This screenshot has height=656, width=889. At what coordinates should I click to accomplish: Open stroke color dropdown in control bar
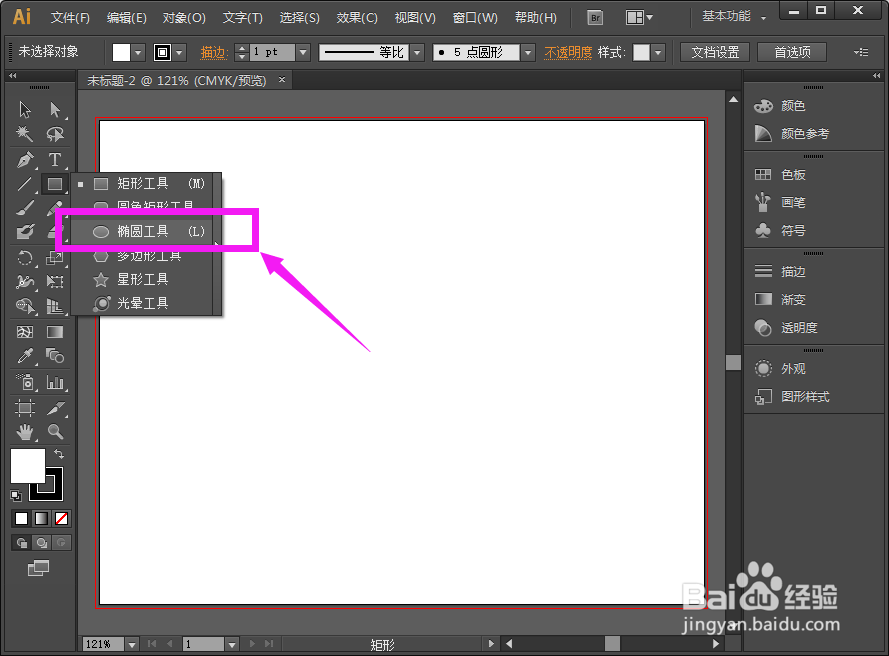tap(180, 53)
